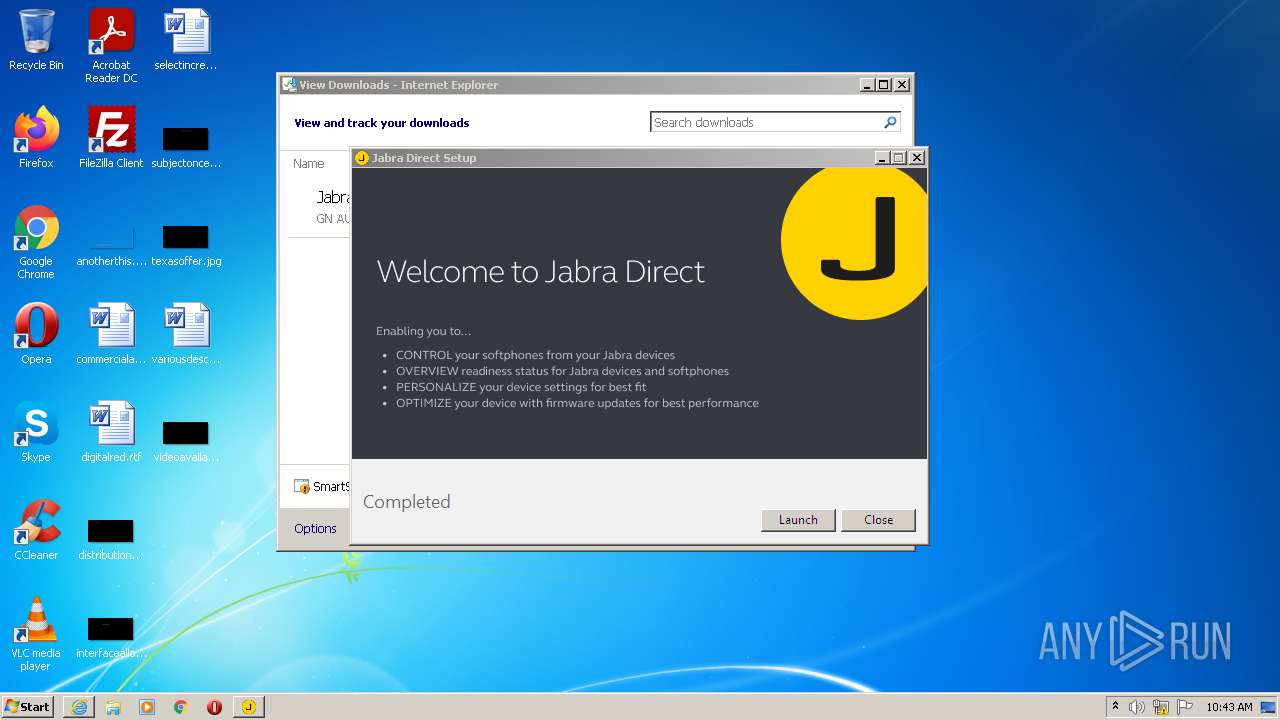Select the selectincre Word document icon
This screenshot has width=1280, height=720.
(186, 41)
